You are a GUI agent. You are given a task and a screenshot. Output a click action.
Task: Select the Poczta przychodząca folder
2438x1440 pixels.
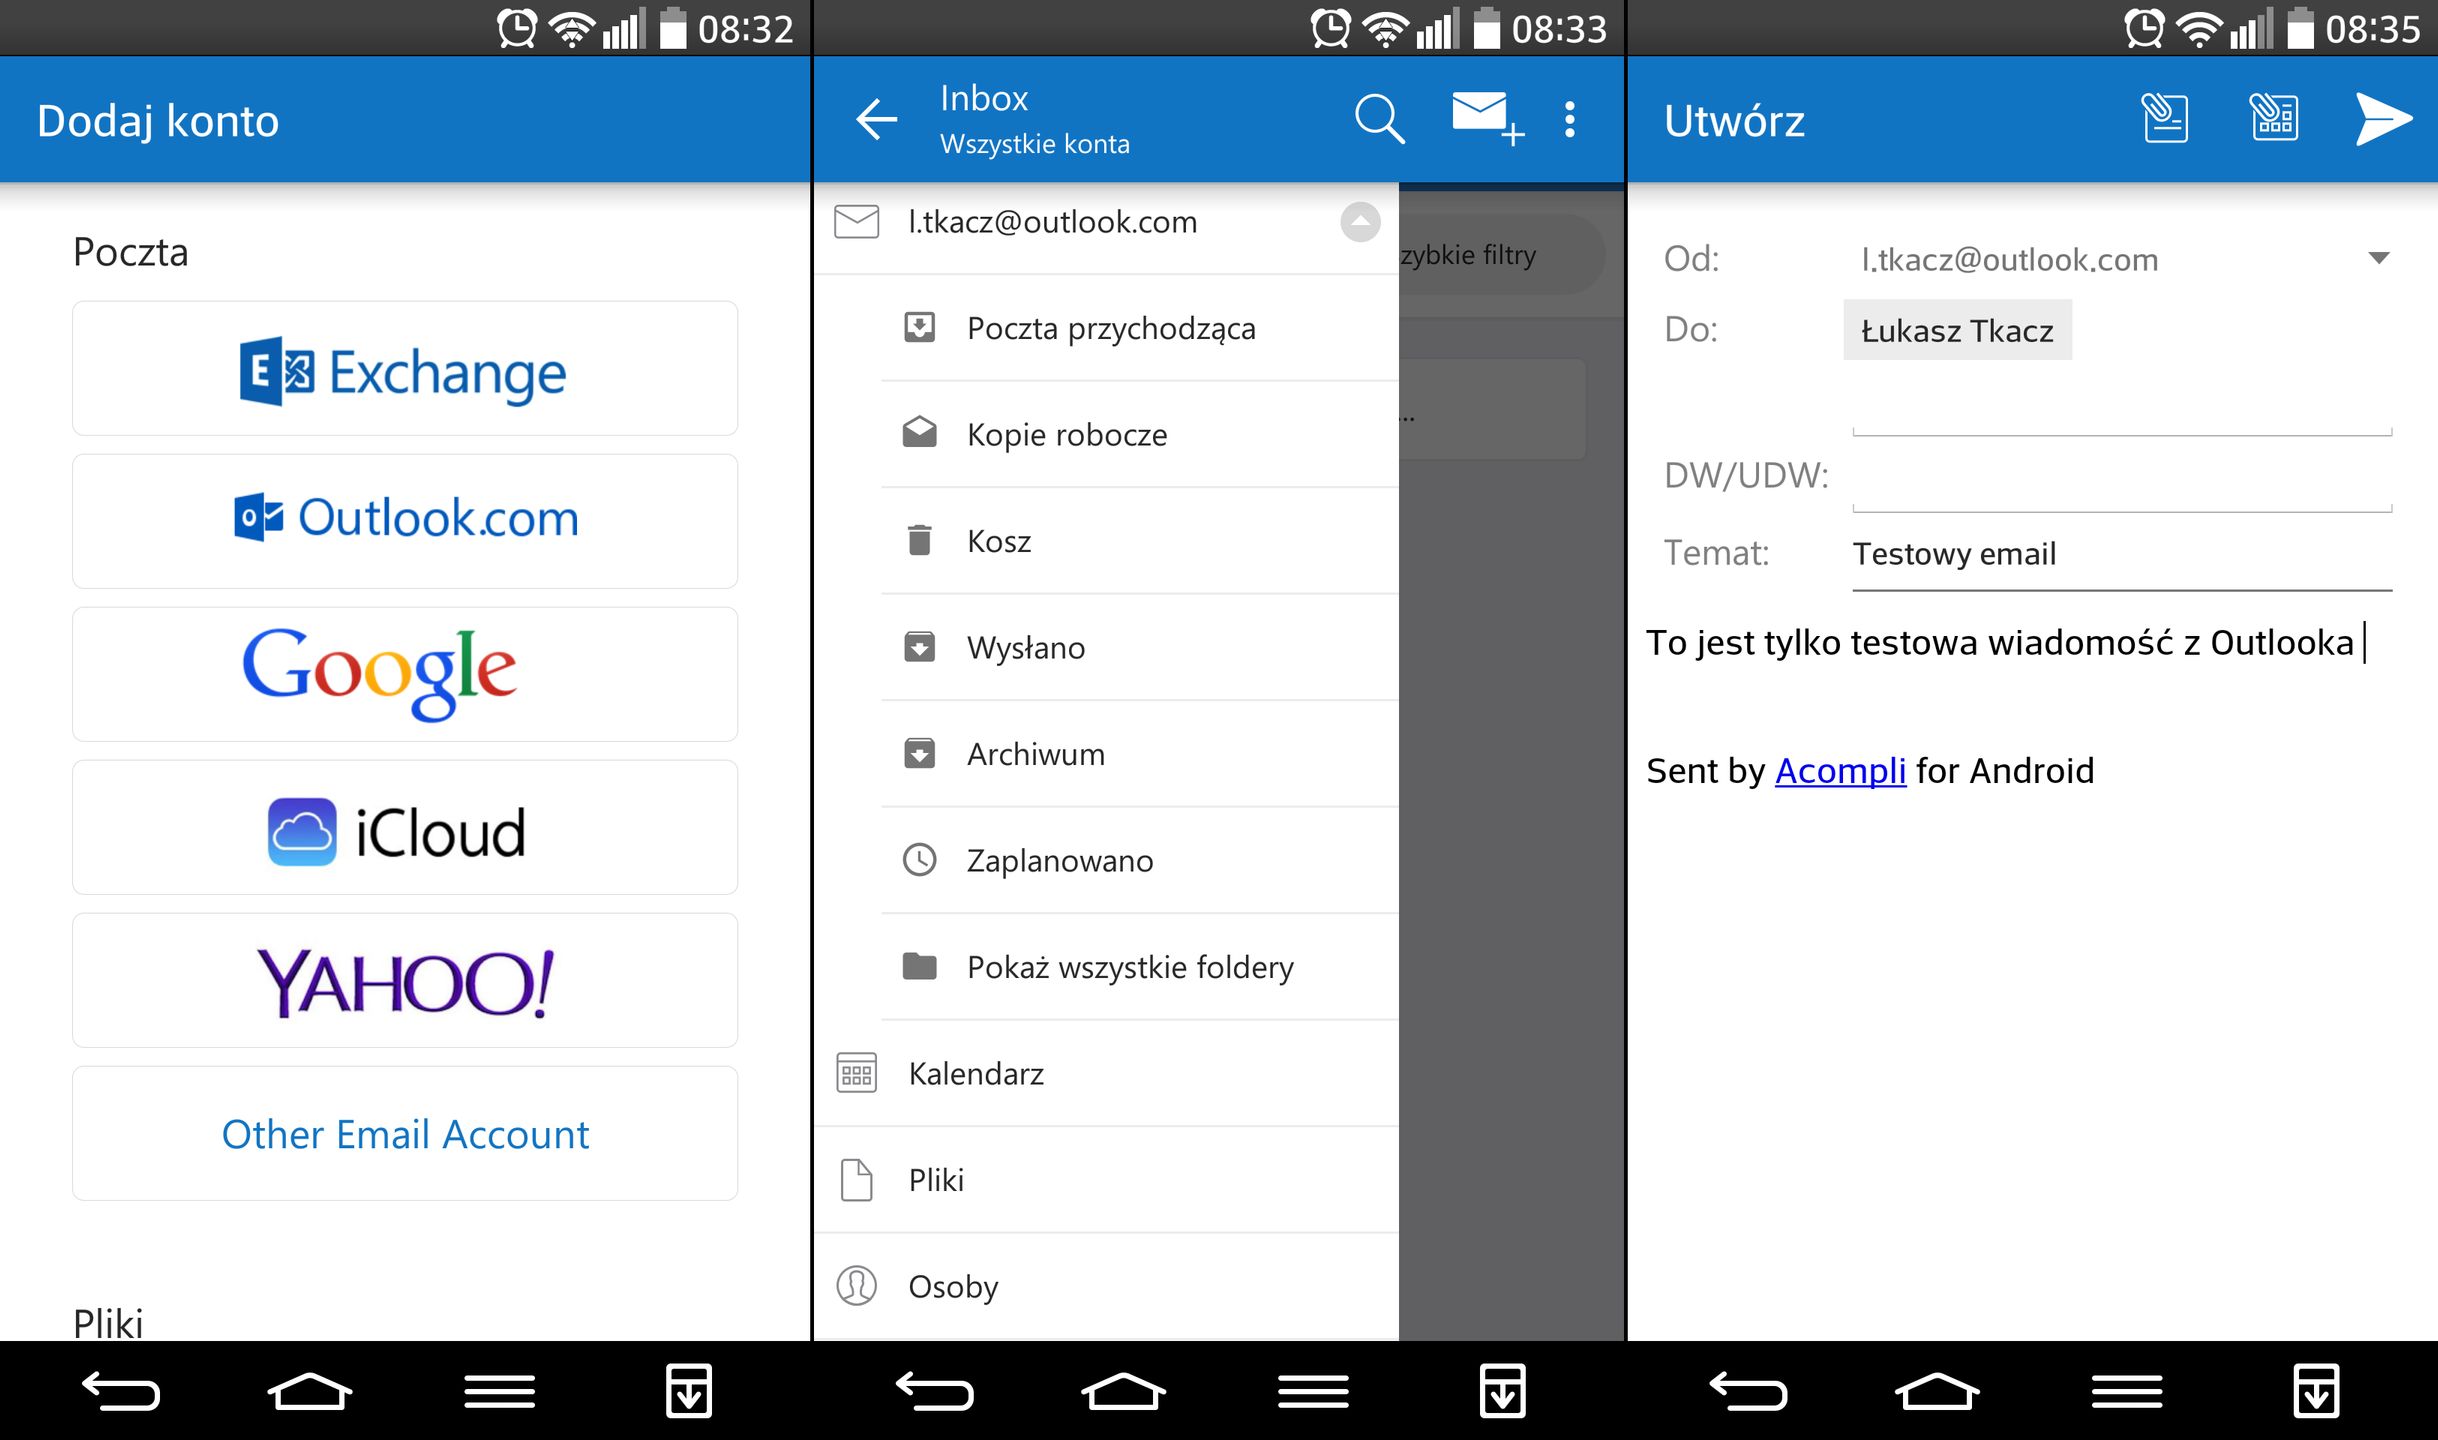pos(1110,328)
